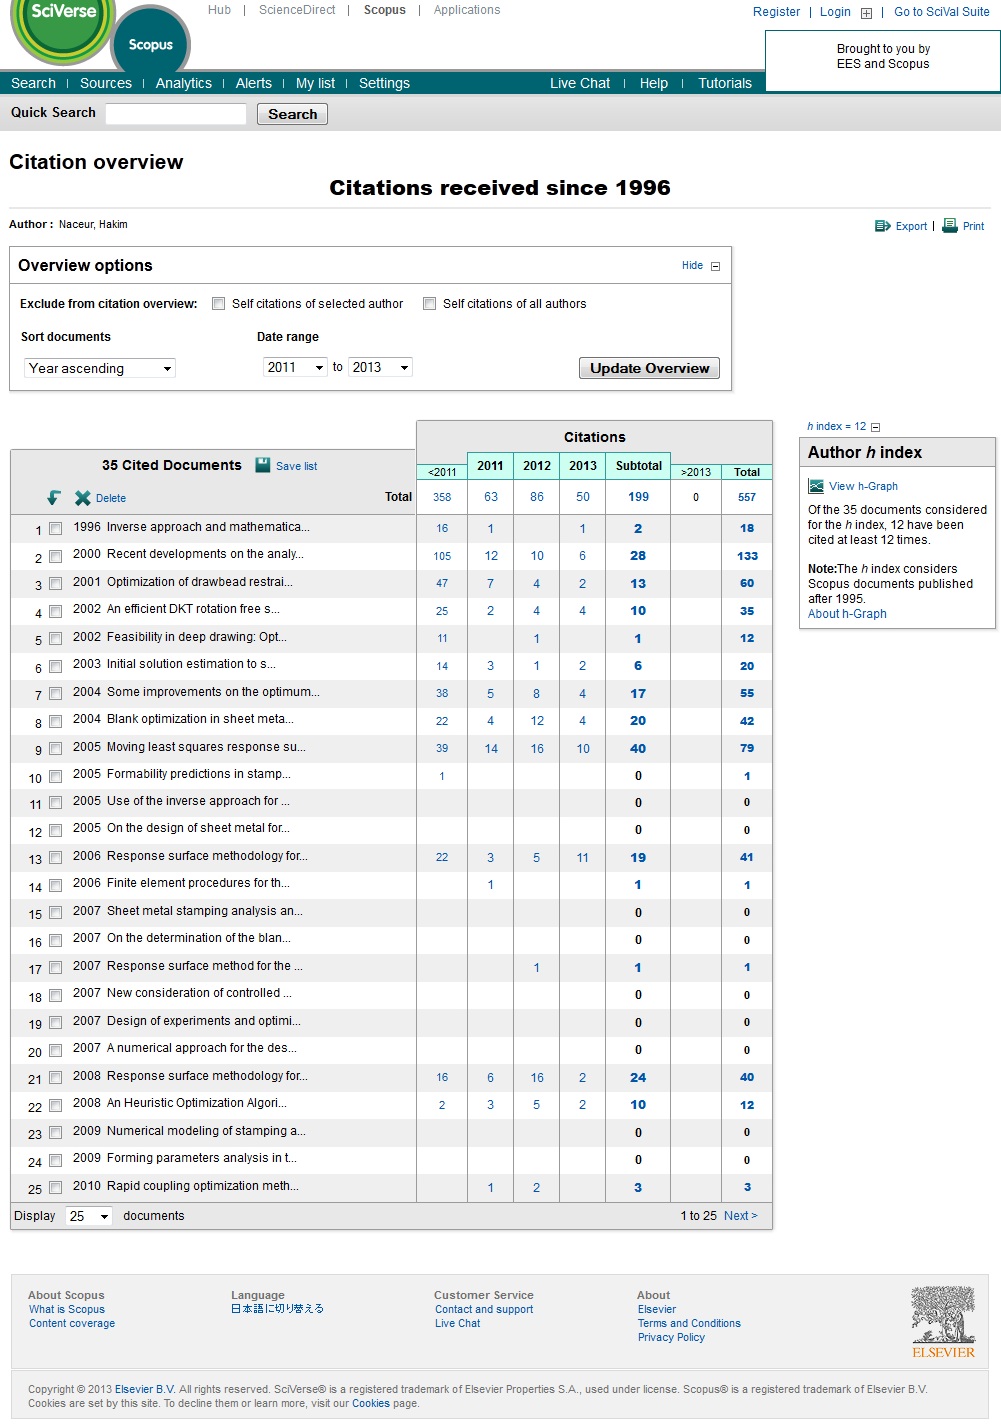
Task: Select document 1 'Inverse approach and mathematica' checkbox
Action: click(x=56, y=529)
